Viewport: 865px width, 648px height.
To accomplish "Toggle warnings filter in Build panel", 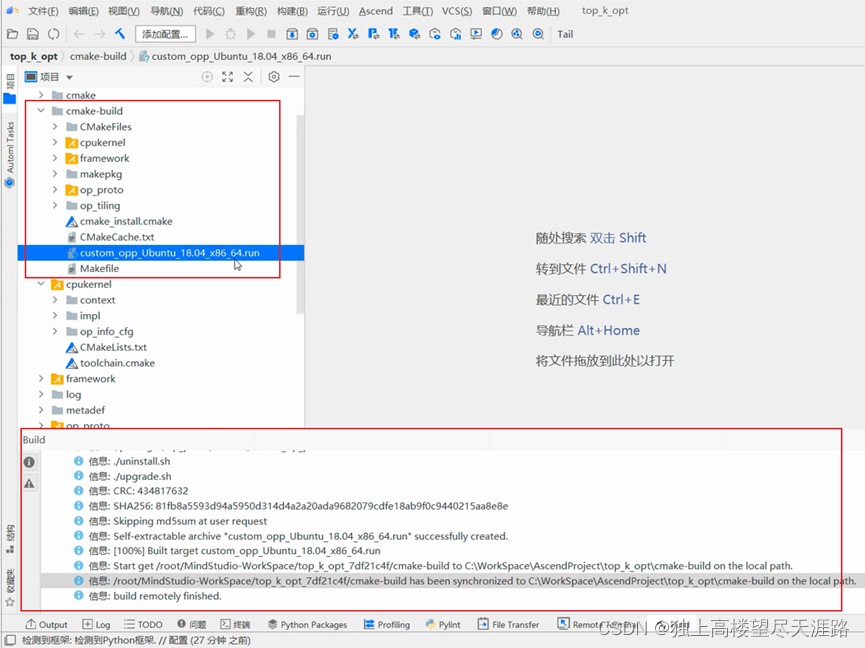I will pyautogui.click(x=29, y=483).
